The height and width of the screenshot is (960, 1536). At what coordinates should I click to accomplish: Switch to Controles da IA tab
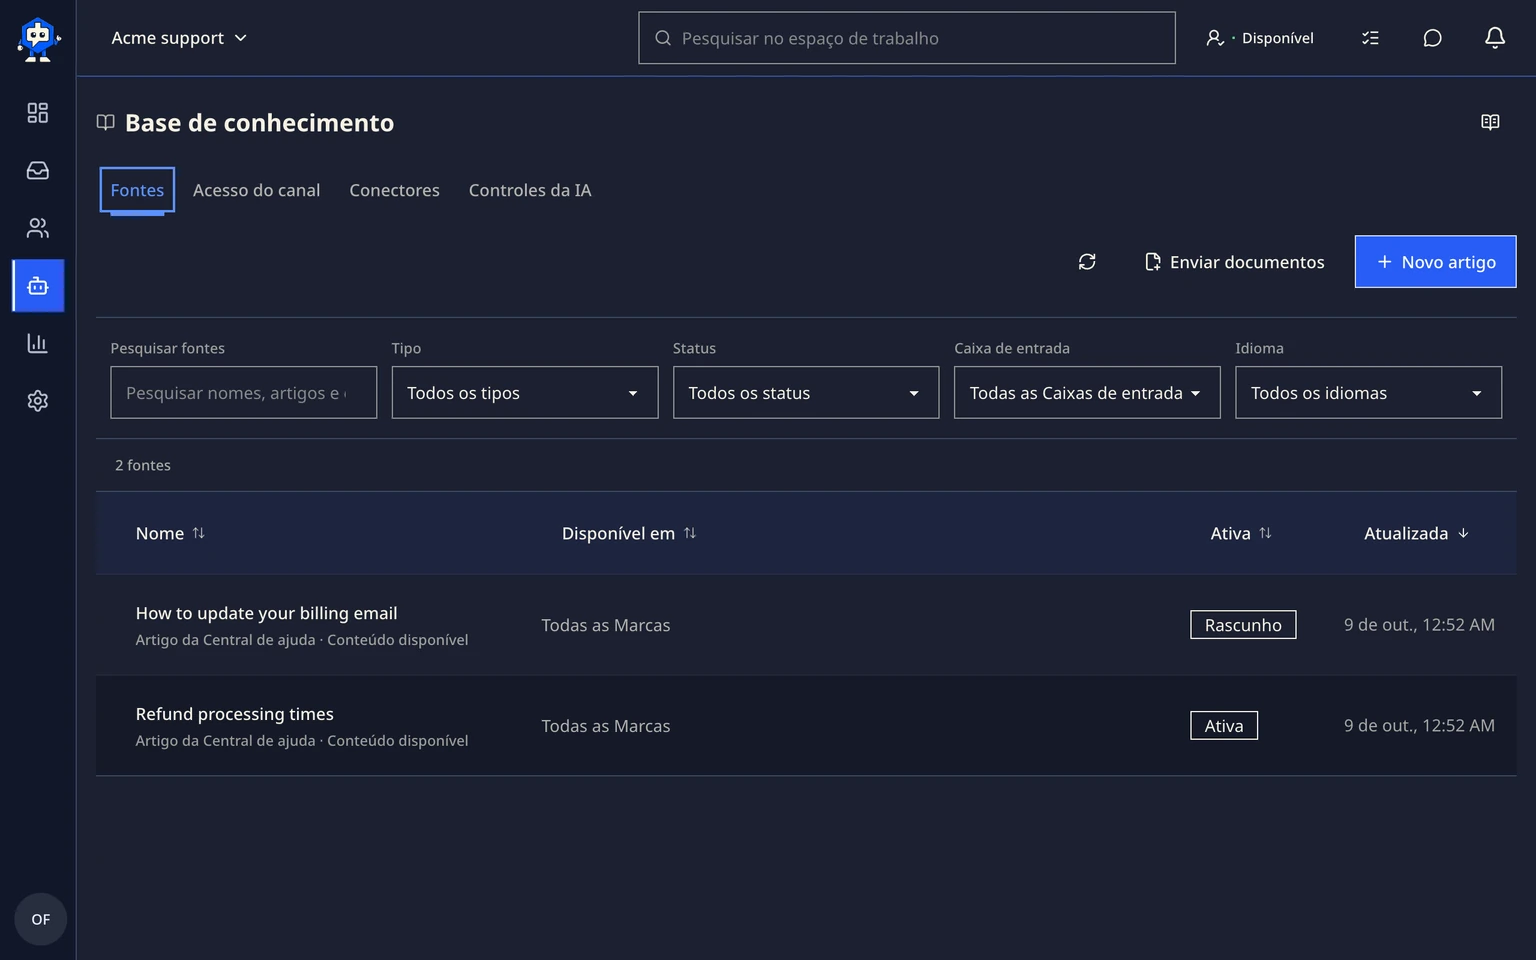[530, 190]
